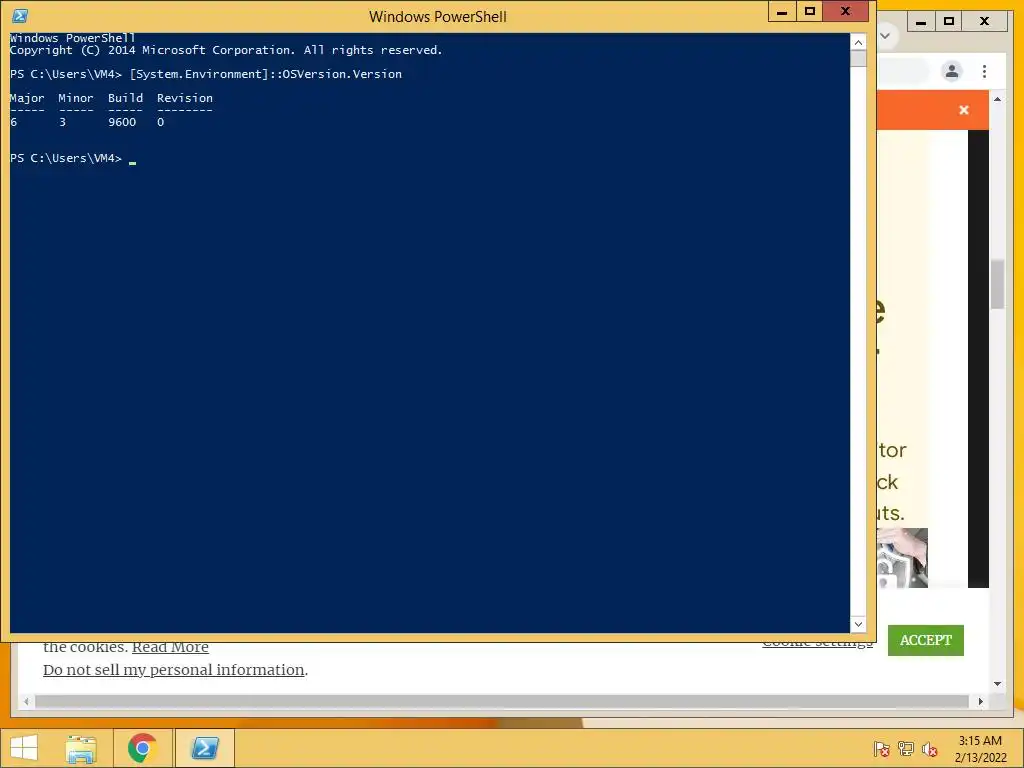Dismiss the orange banner with X
1024x768 pixels.
(964, 110)
